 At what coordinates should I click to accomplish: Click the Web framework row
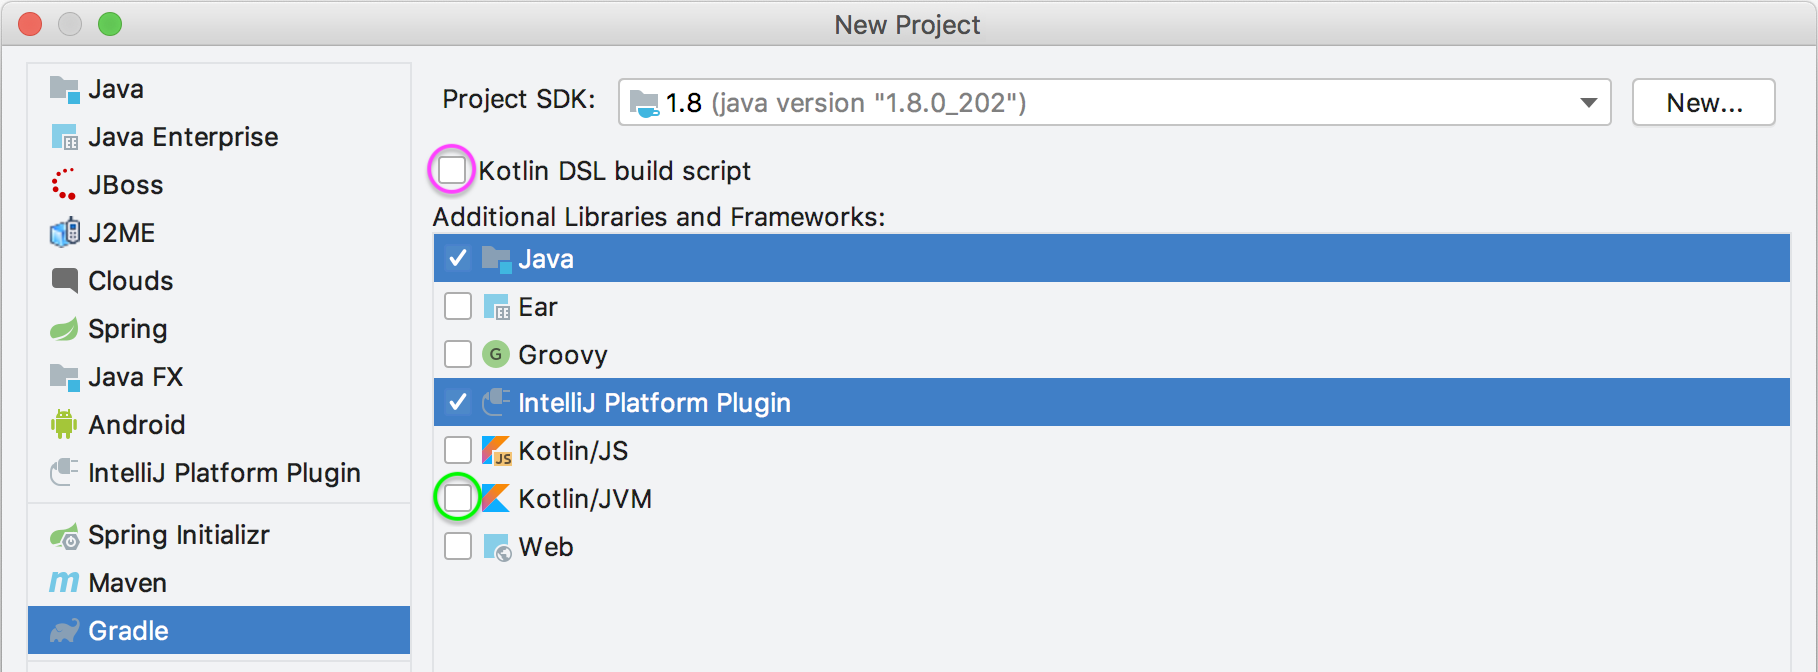[545, 546]
